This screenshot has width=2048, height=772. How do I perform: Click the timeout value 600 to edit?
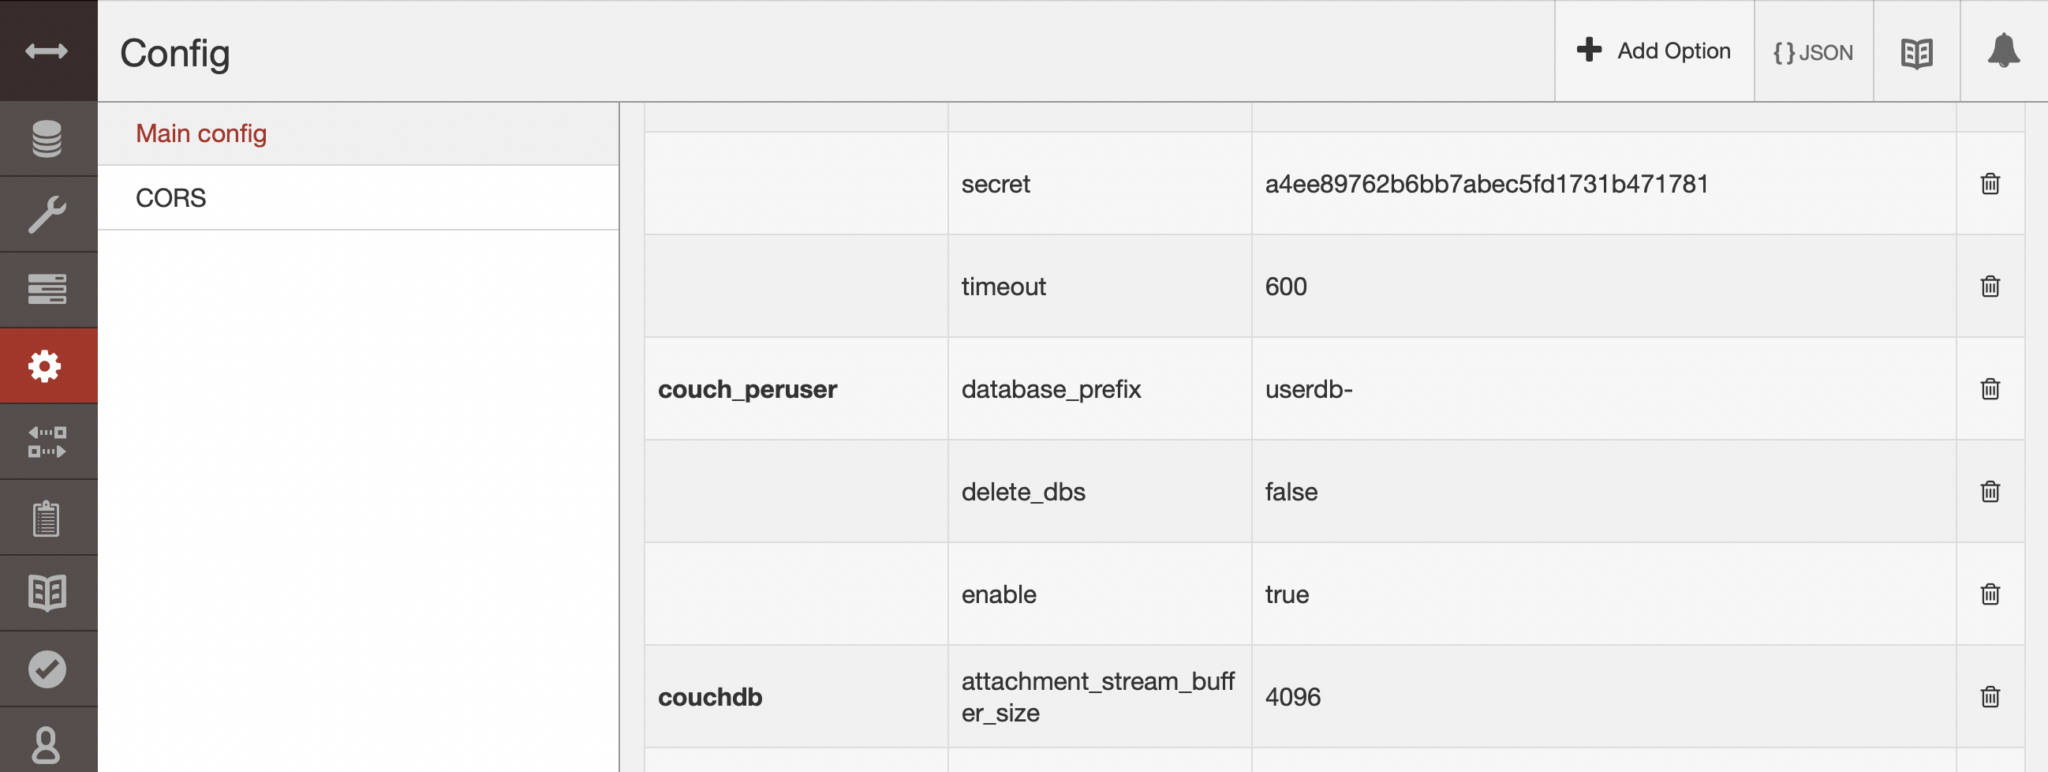(x=1286, y=286)
